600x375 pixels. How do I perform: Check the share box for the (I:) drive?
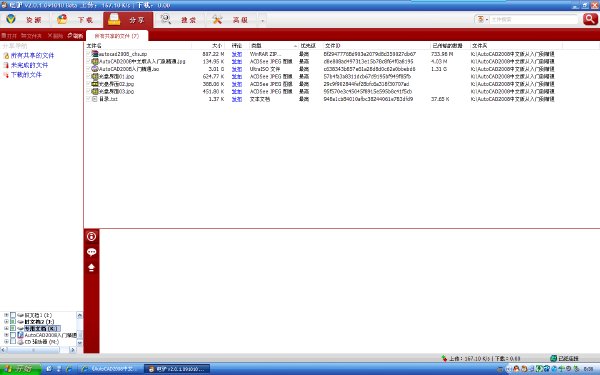click(x=13, y=315)
